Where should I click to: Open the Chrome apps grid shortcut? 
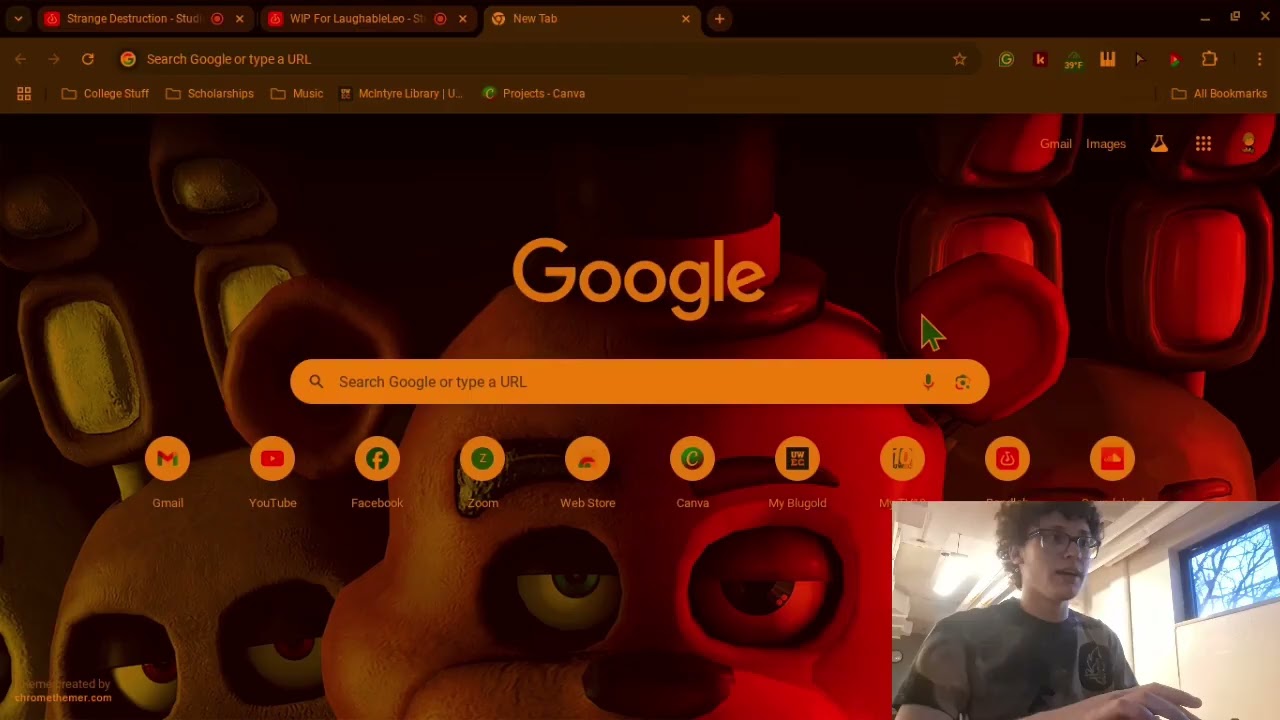click(24, 93)
